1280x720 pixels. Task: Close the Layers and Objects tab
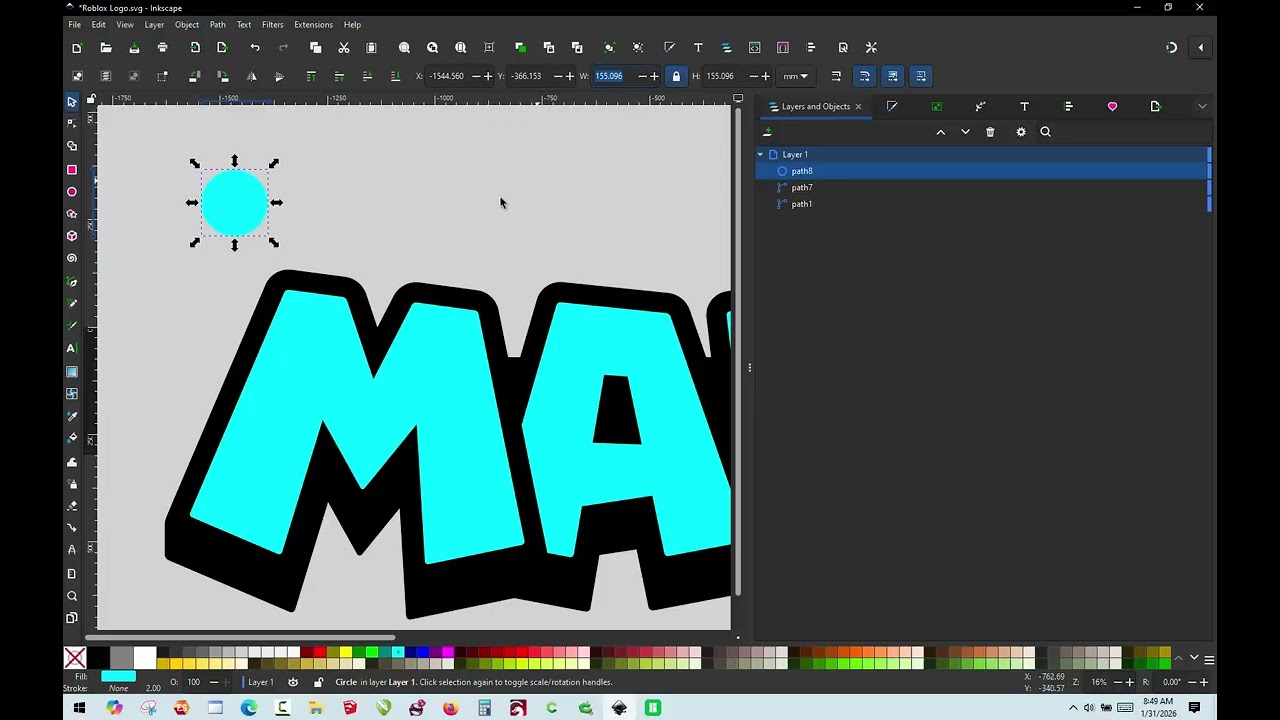coord(858,106)
